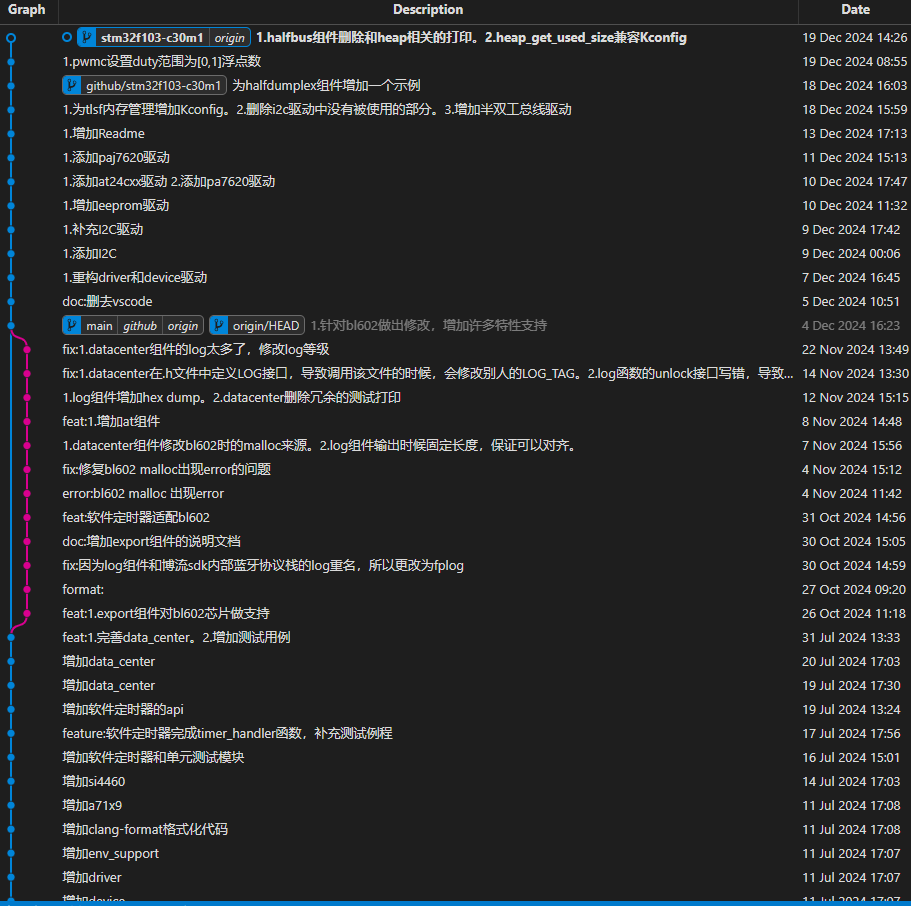Click date 4 Dec 2024 16:23

click(x=851, y=325)
